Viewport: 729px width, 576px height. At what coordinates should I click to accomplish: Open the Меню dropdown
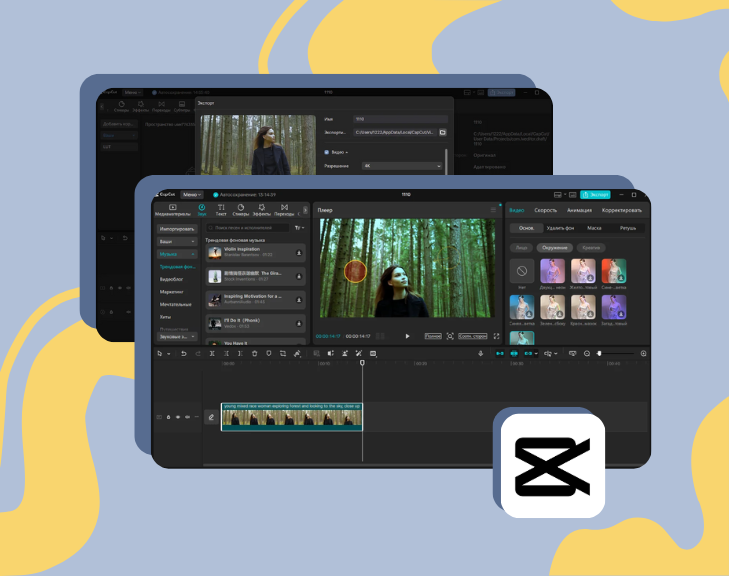click(x=191, y=194)
